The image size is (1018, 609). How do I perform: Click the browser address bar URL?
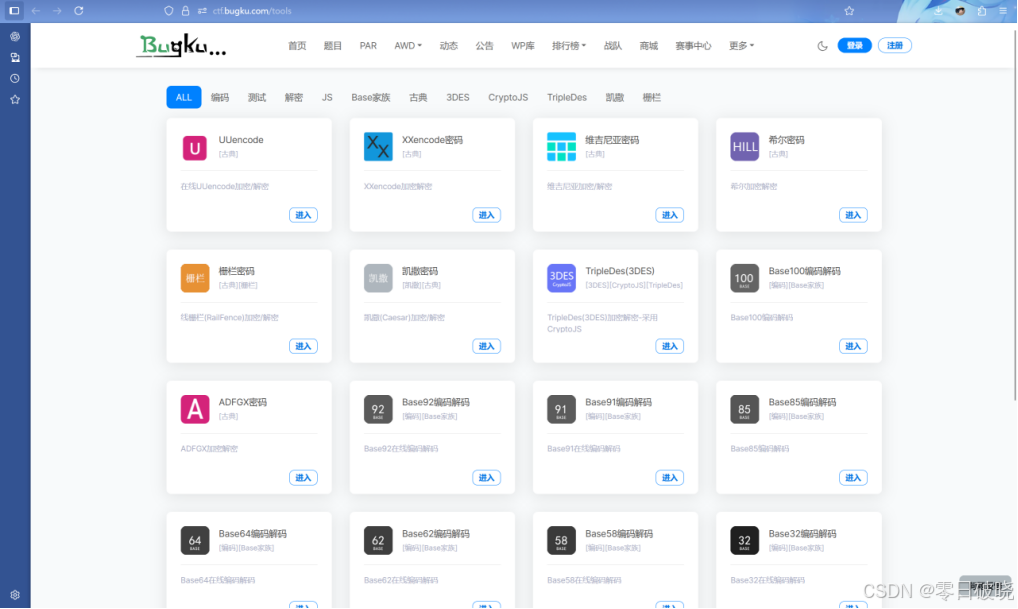coord(252,10)
